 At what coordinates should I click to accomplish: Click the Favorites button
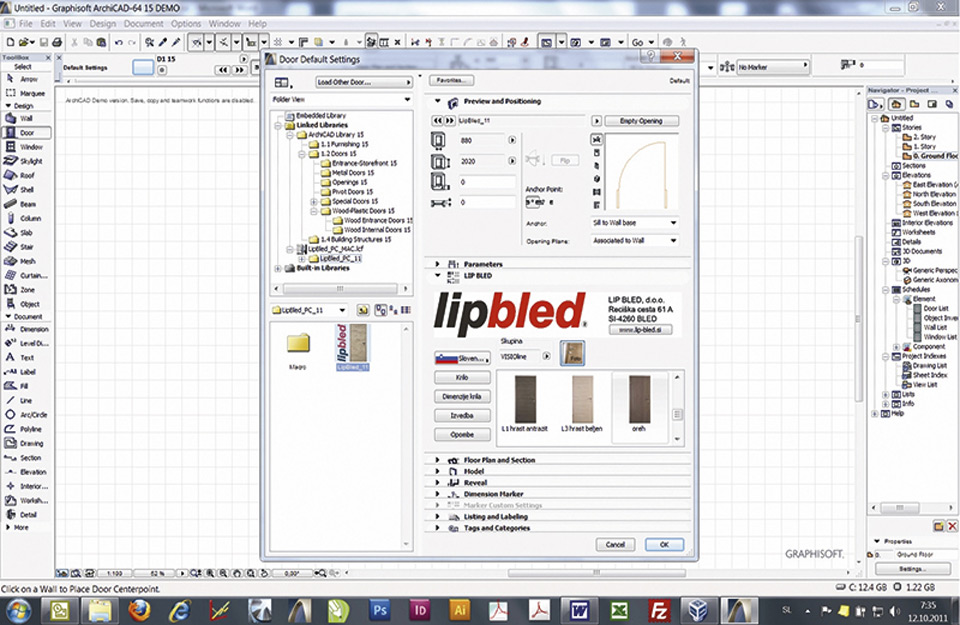451,80
